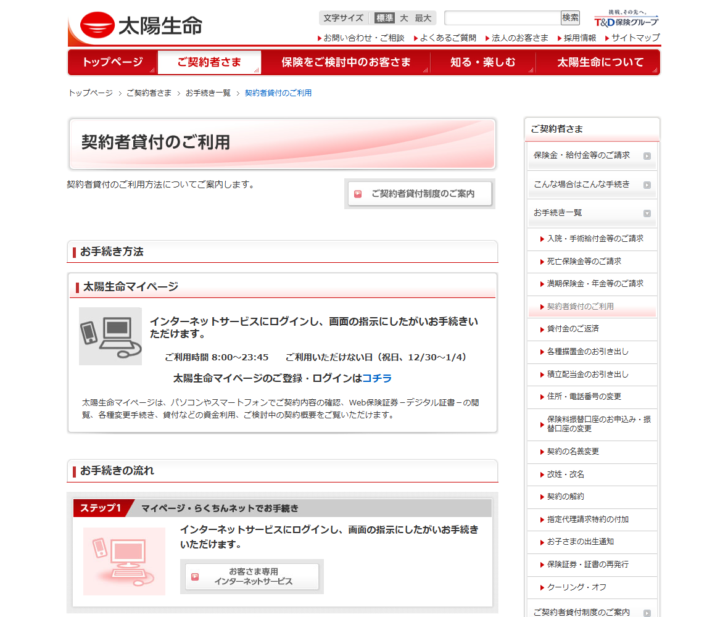Open 各種据置金のお引き出し sidebar item

tap(592, 351)
